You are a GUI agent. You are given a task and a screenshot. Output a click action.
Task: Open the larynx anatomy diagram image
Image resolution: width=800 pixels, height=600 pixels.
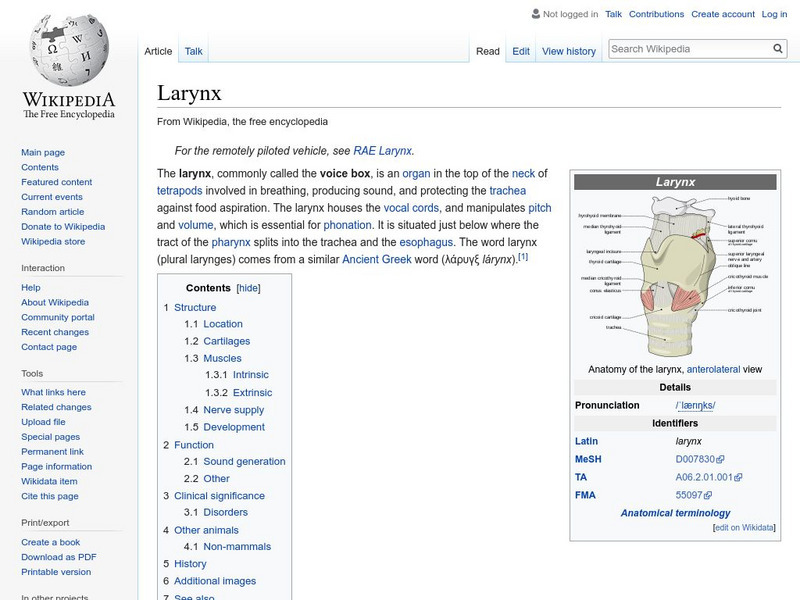[x=675, y=276]
